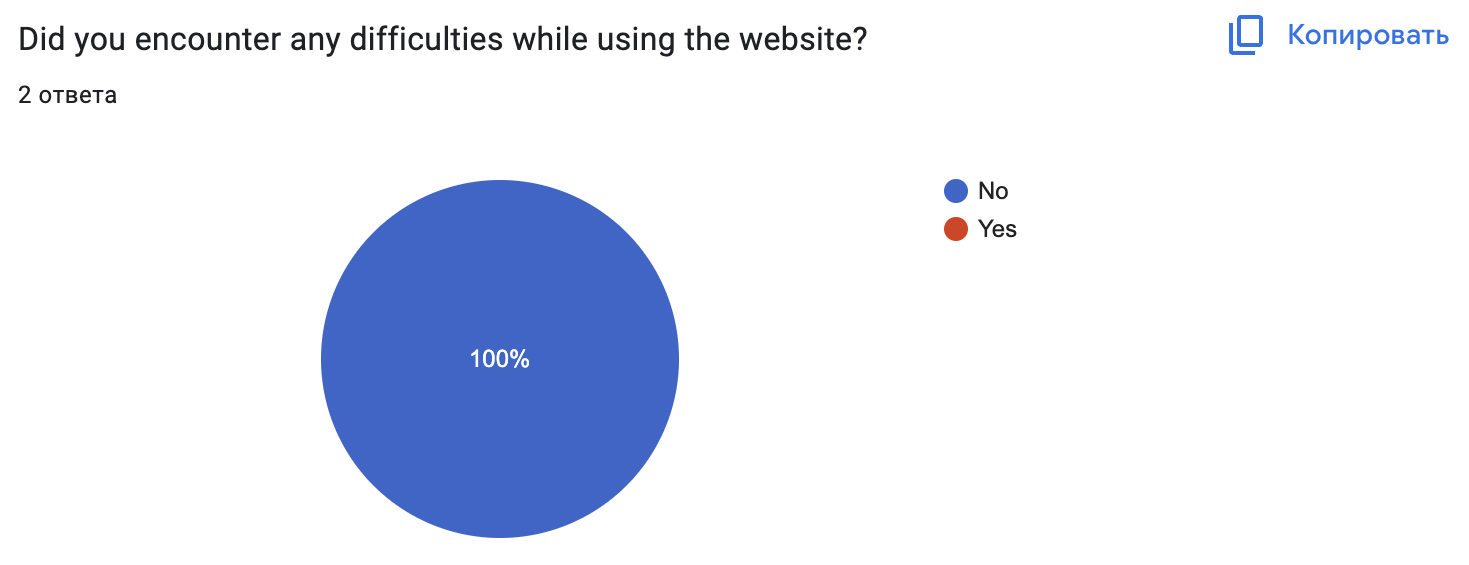Click the copy chart icon
The width and height of the screenshot is (1469, 565).
point(1246,36)
